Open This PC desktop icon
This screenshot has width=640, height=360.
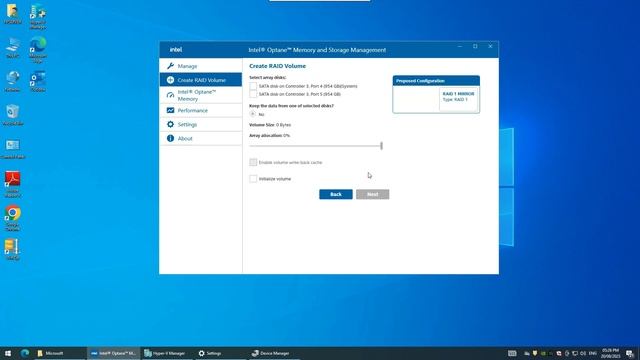13,47
